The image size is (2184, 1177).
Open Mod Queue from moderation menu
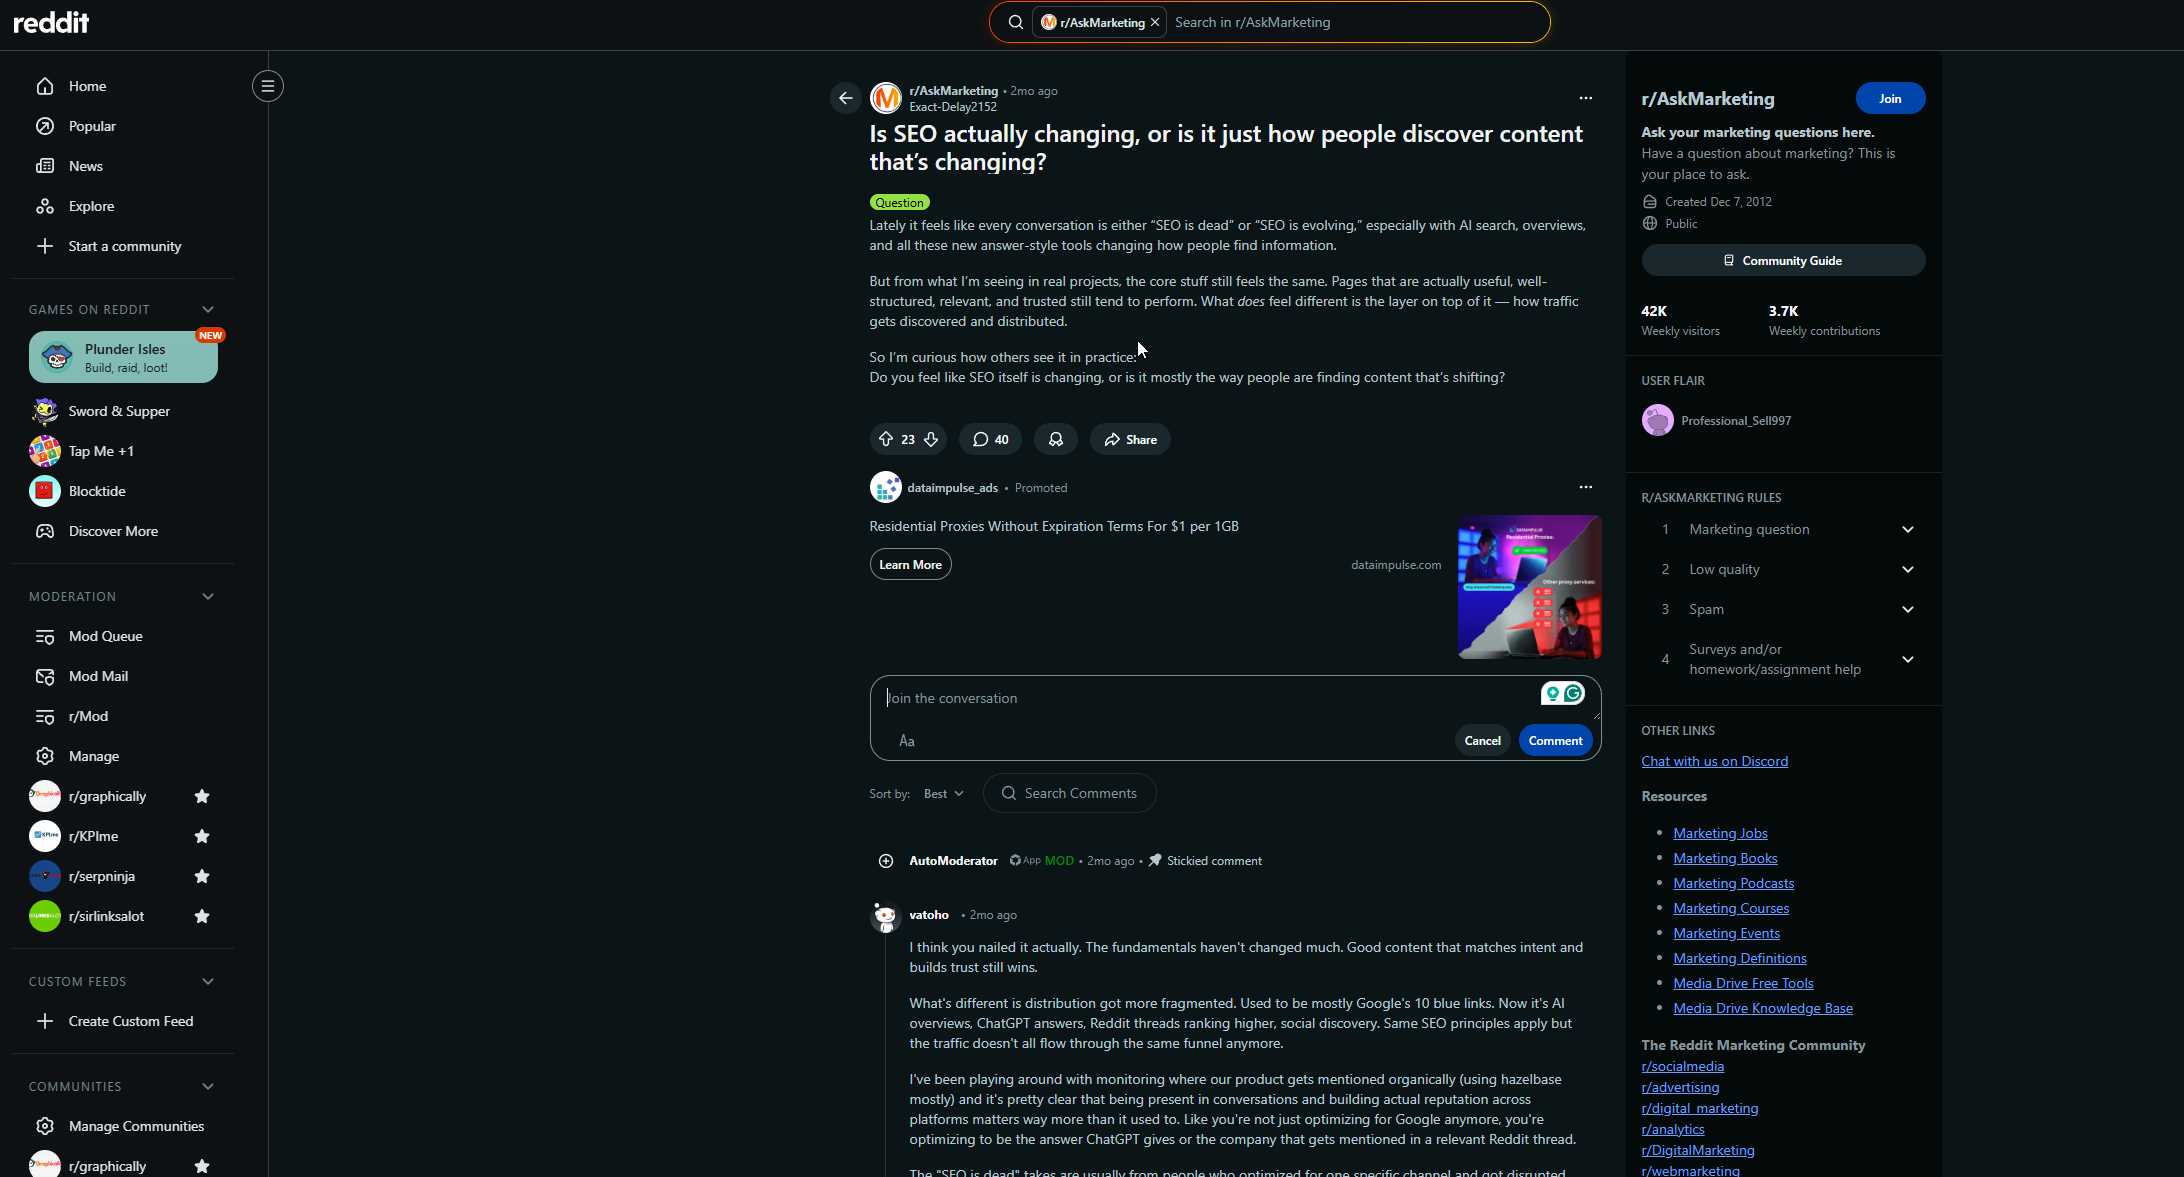tap(105, 636)
